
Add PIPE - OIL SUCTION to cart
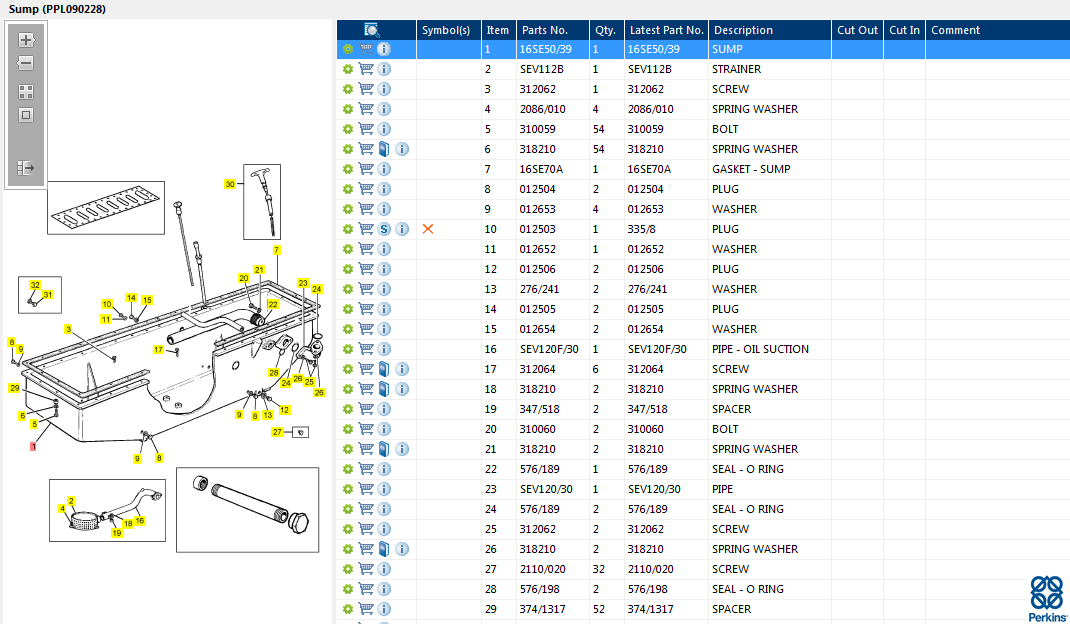[x=366, y=349]
